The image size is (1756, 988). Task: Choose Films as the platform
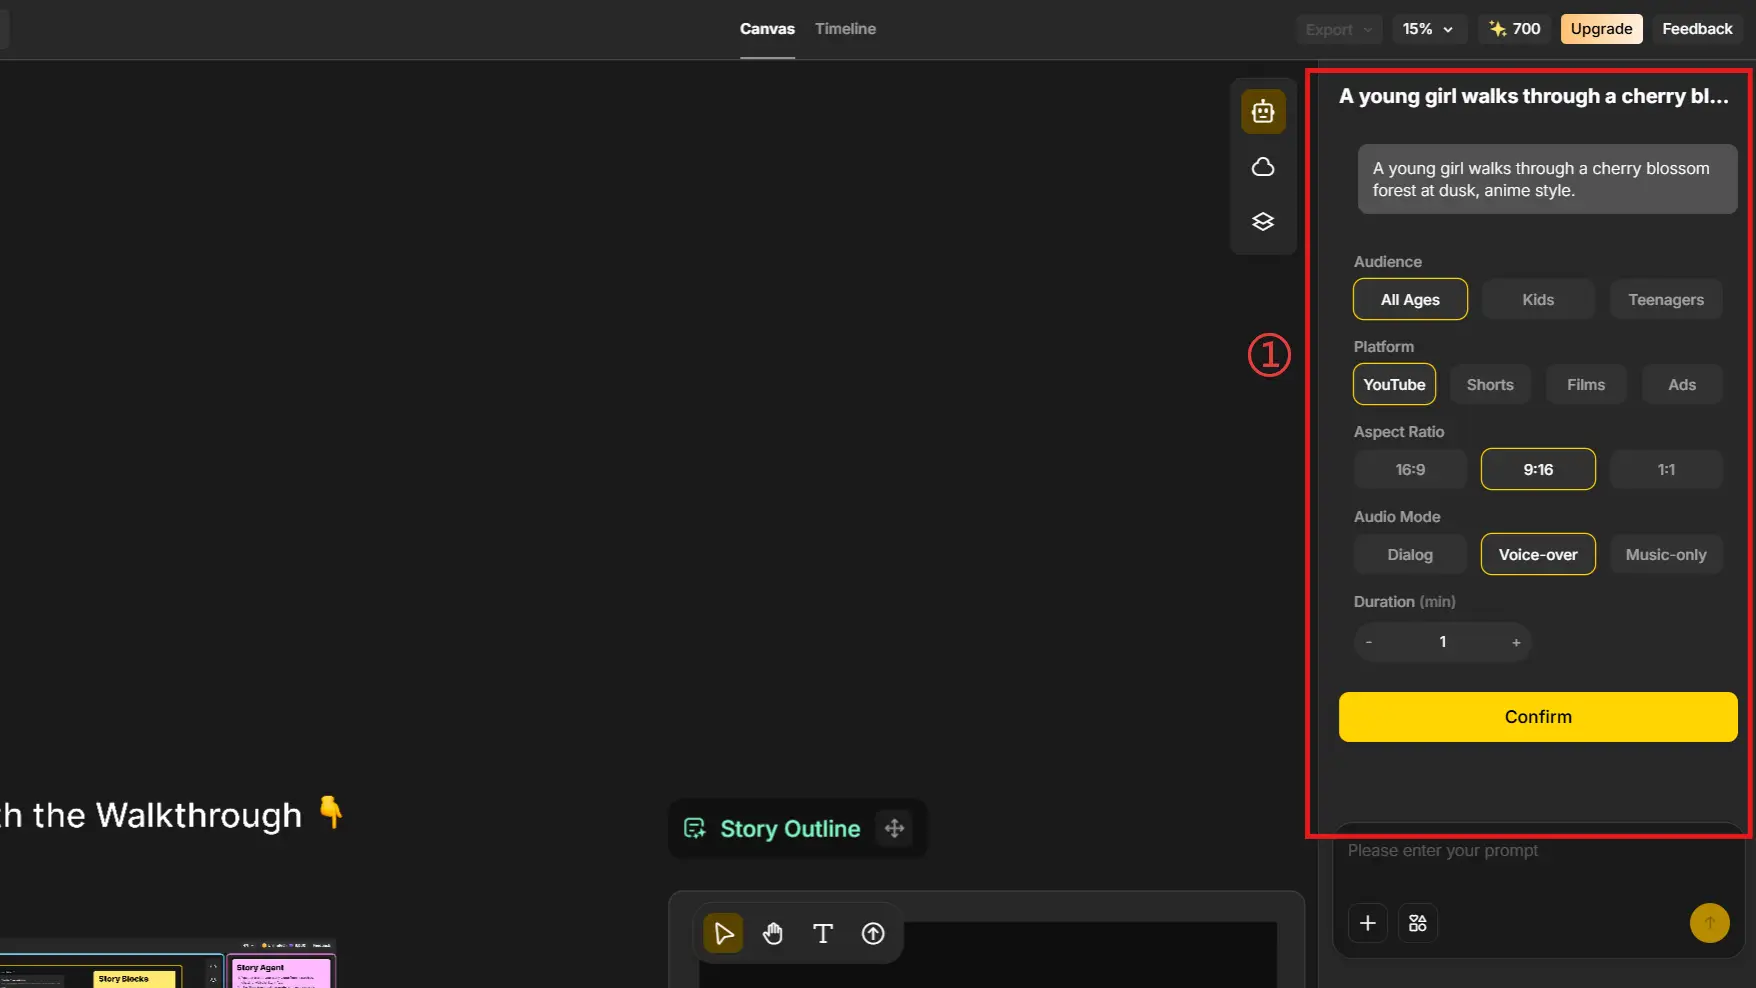click(1586, 384)
